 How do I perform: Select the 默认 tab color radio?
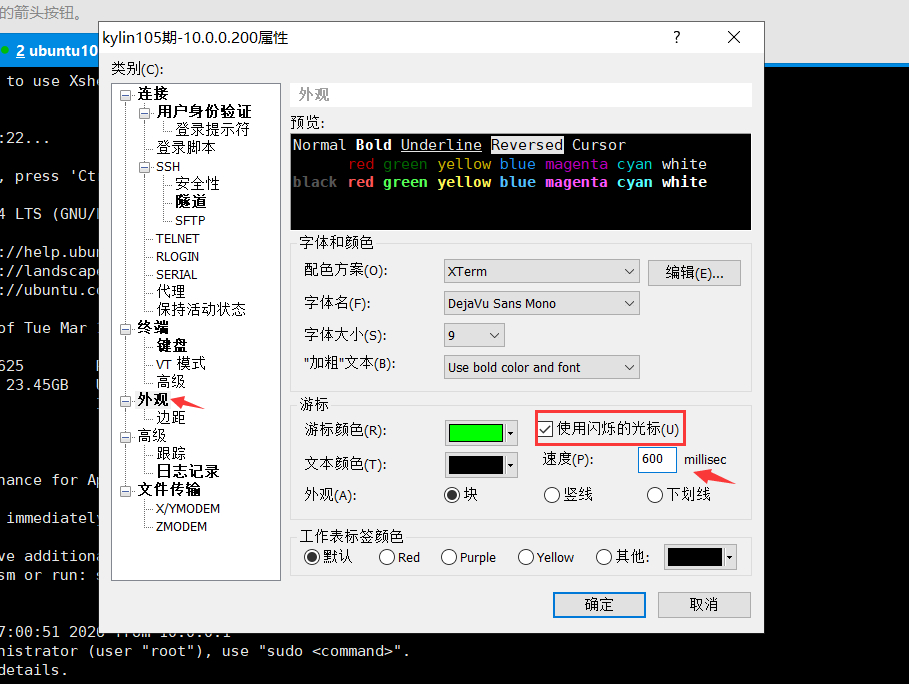[x=312, y=557]
